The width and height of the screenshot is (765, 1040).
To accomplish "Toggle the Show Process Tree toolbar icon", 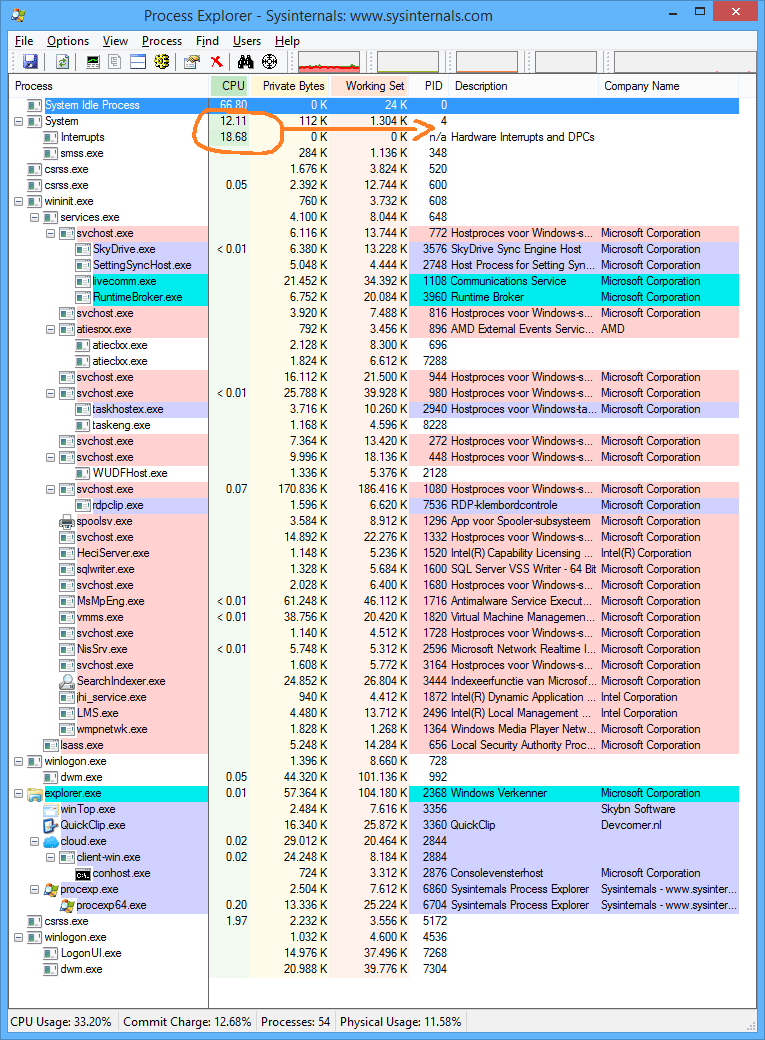I will (x=115, y=62).
